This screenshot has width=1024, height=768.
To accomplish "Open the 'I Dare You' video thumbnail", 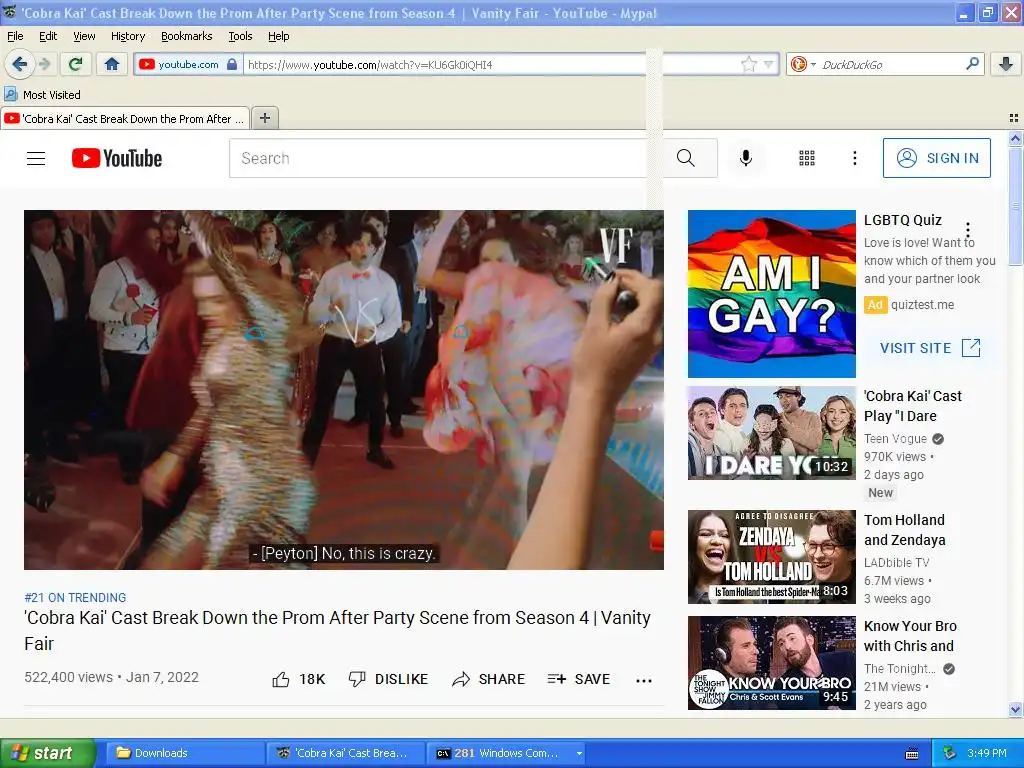I will click(x=771, y=433).
